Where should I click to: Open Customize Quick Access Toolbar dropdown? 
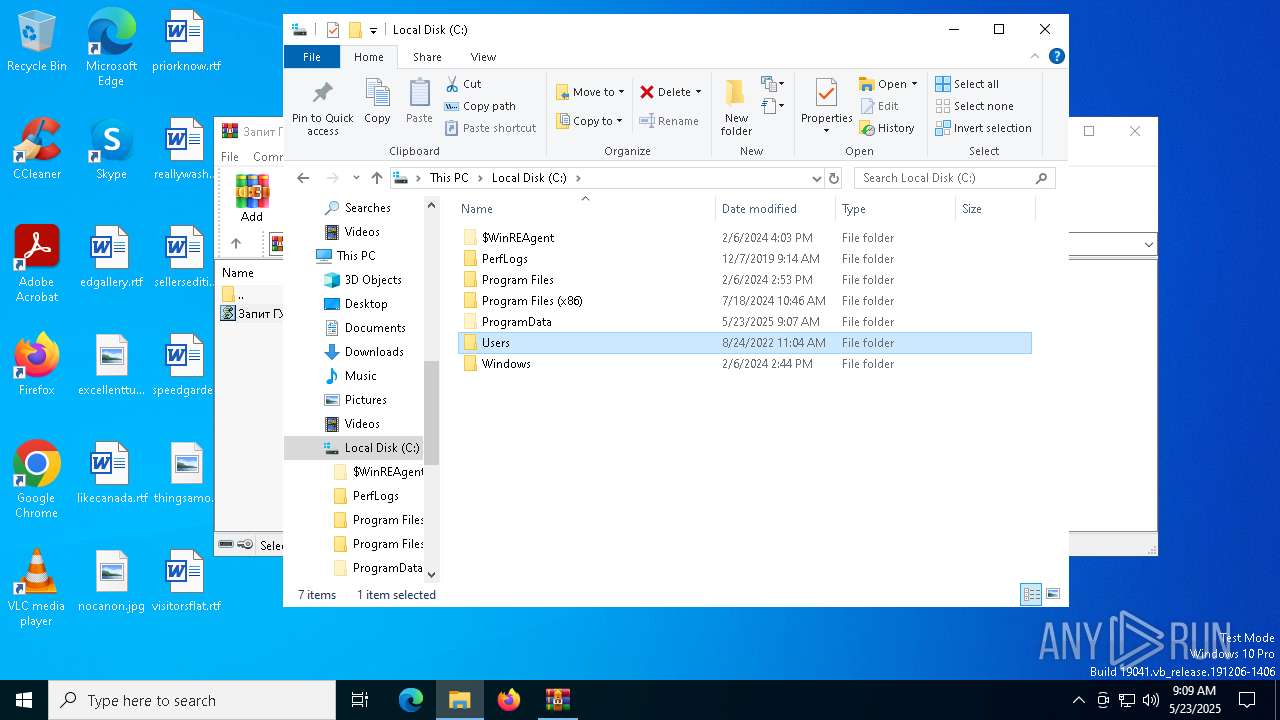pos(373,31)
